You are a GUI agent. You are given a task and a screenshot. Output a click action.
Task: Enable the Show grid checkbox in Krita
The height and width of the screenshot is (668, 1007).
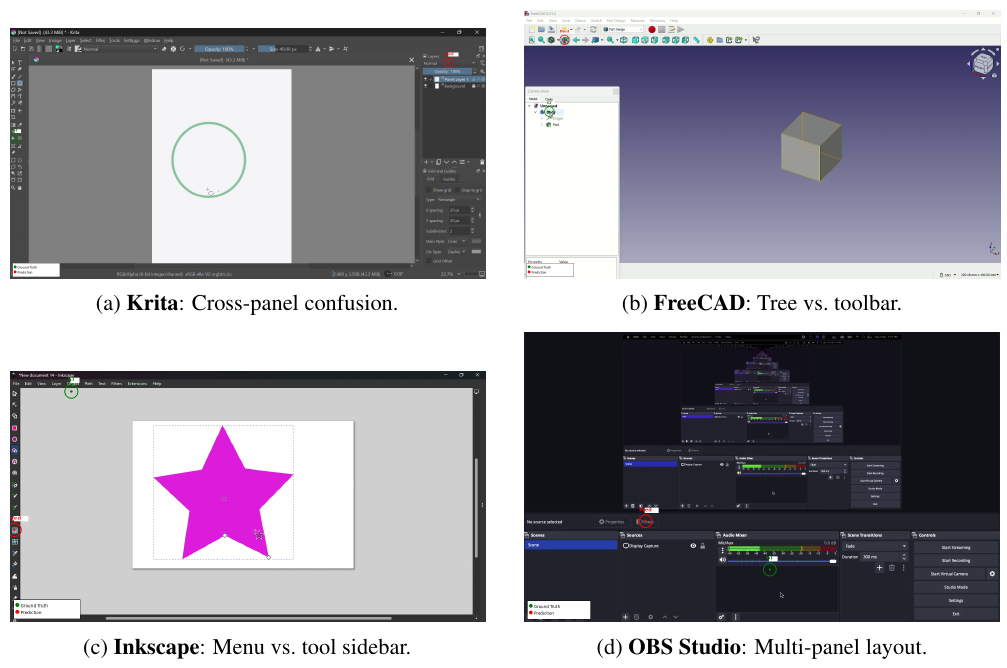[429, 189]
